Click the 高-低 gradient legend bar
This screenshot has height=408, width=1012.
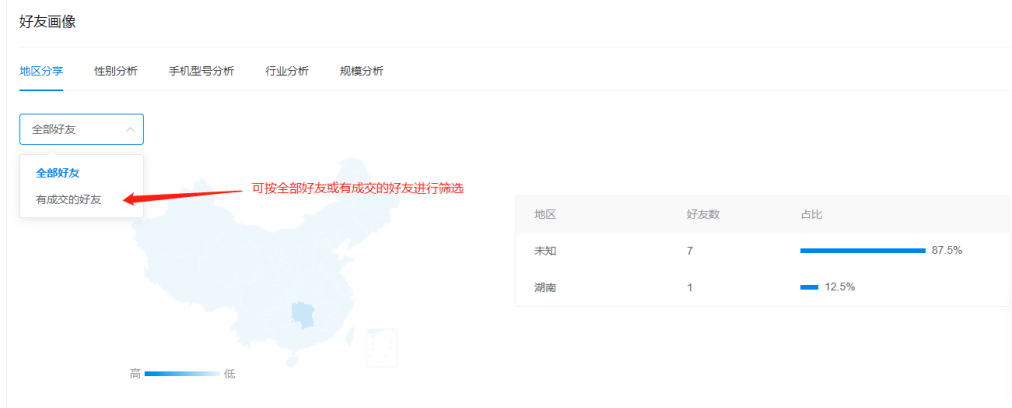click(x=182, y=374)
